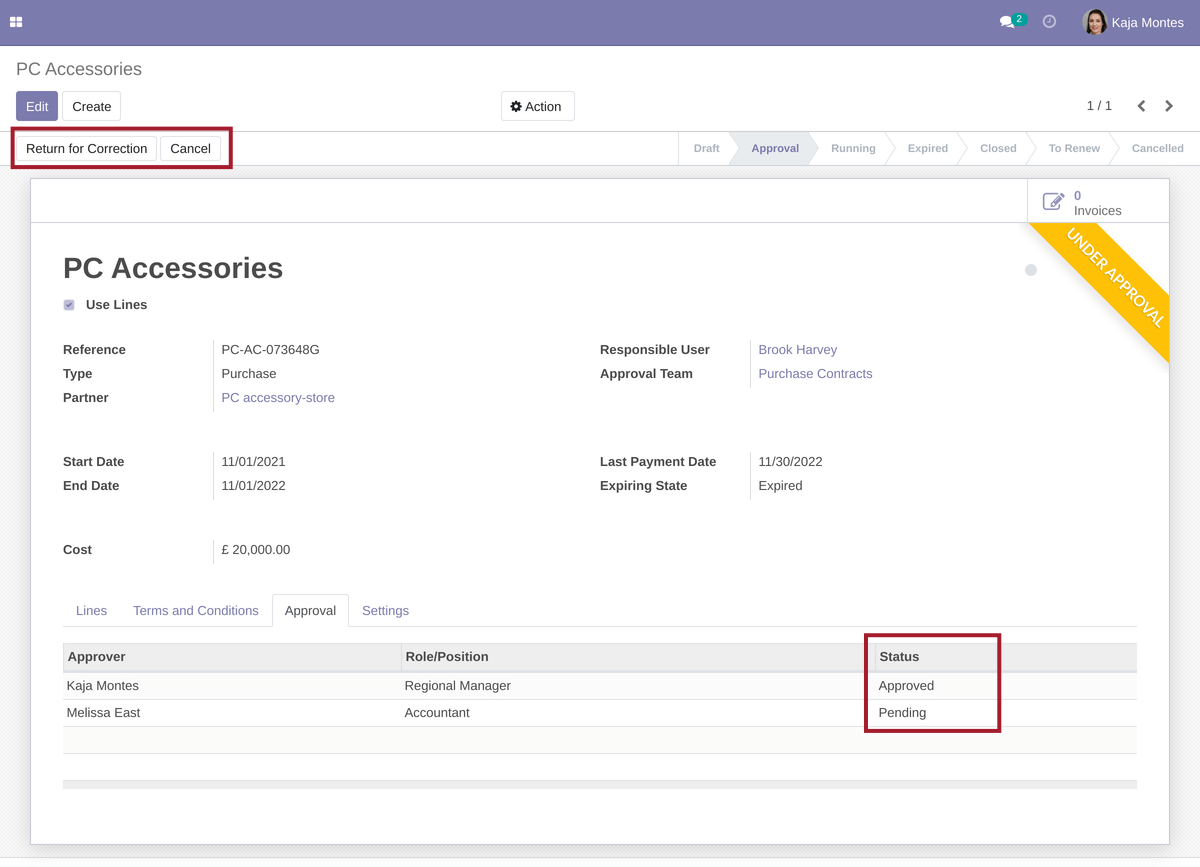Viewport: 1200px width, 867px height.
Task: Open the activities clock icon
Action: click(x=1049, y=22)
